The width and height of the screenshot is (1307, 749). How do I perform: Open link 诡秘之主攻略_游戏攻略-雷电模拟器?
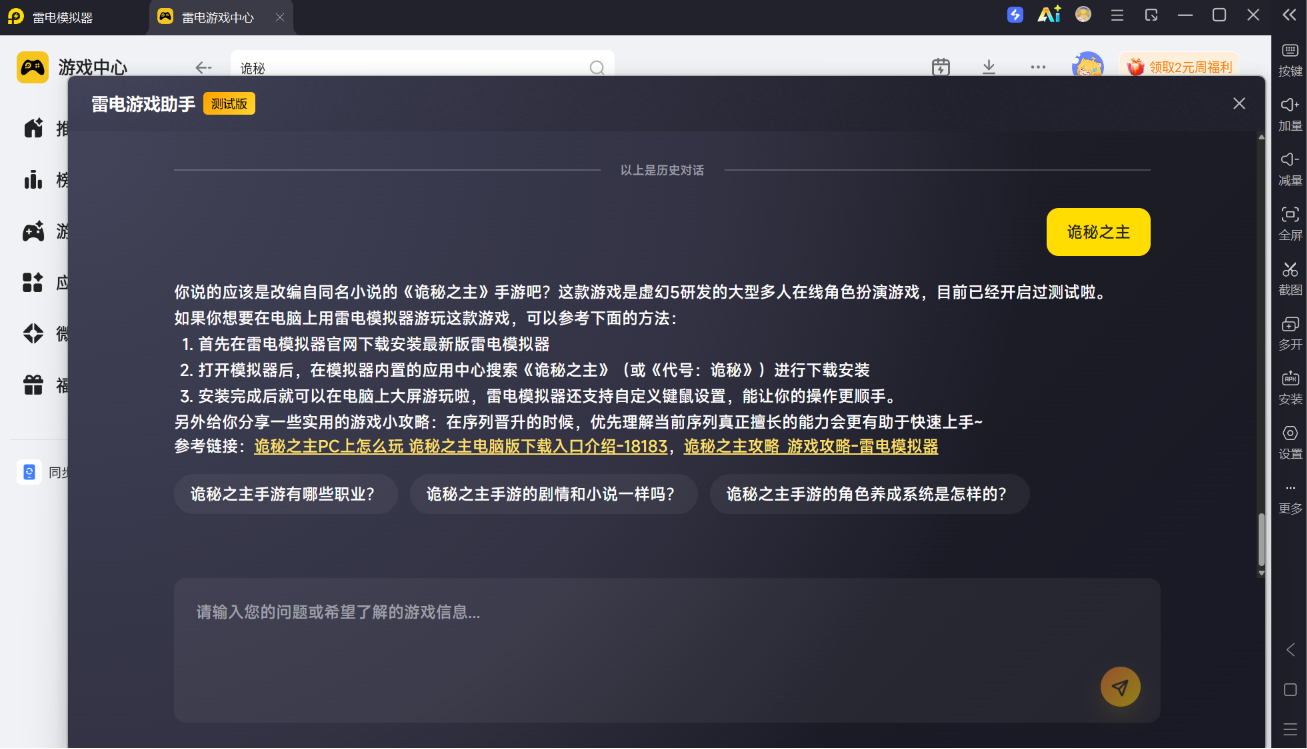(811, 447)
